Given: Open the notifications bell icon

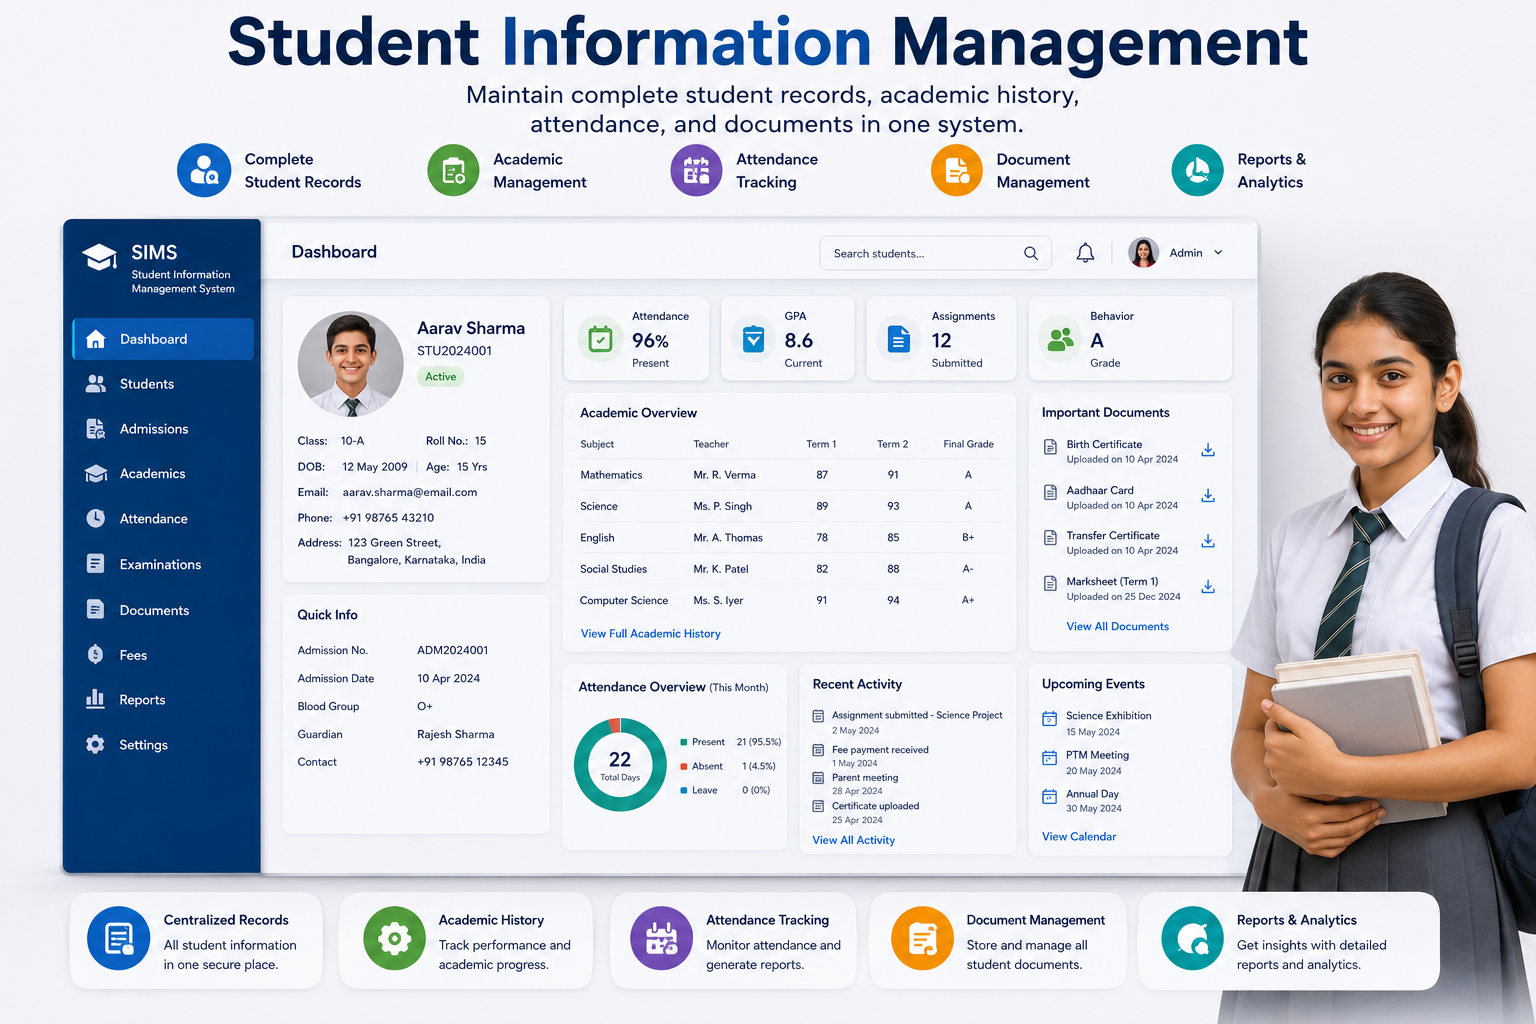Looking at the screenshot, I should click(x=1085, y=253).
